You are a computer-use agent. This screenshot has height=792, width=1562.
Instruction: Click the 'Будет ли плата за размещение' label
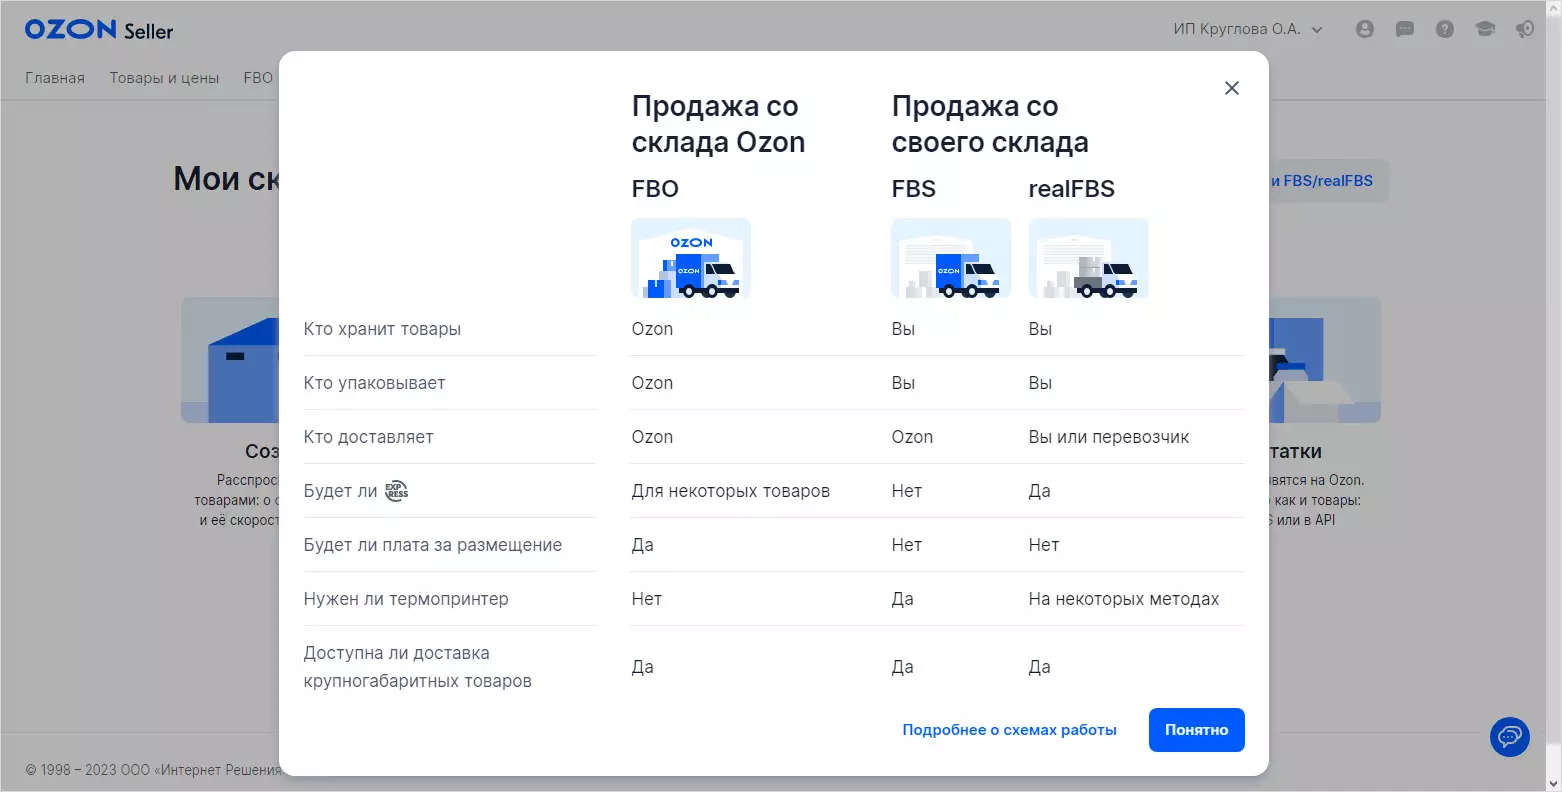click(x=433, y=545)
